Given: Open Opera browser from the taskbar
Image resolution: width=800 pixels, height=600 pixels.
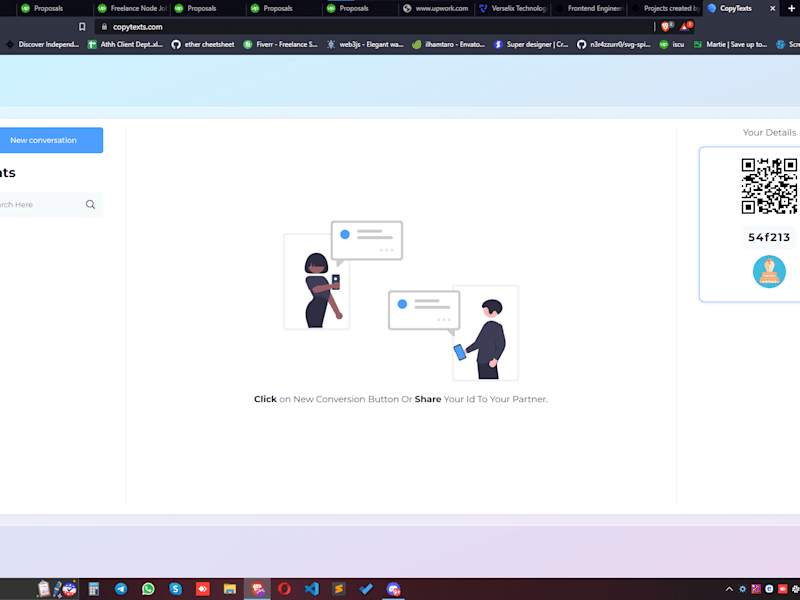Looking at the screenshot, I should coord(284,589).
